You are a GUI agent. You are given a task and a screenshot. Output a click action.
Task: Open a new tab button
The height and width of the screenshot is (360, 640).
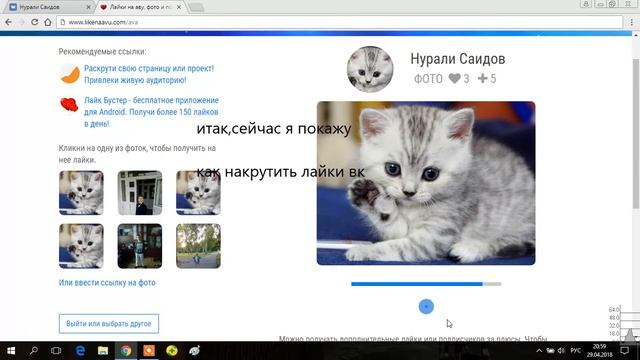(196, 7)
